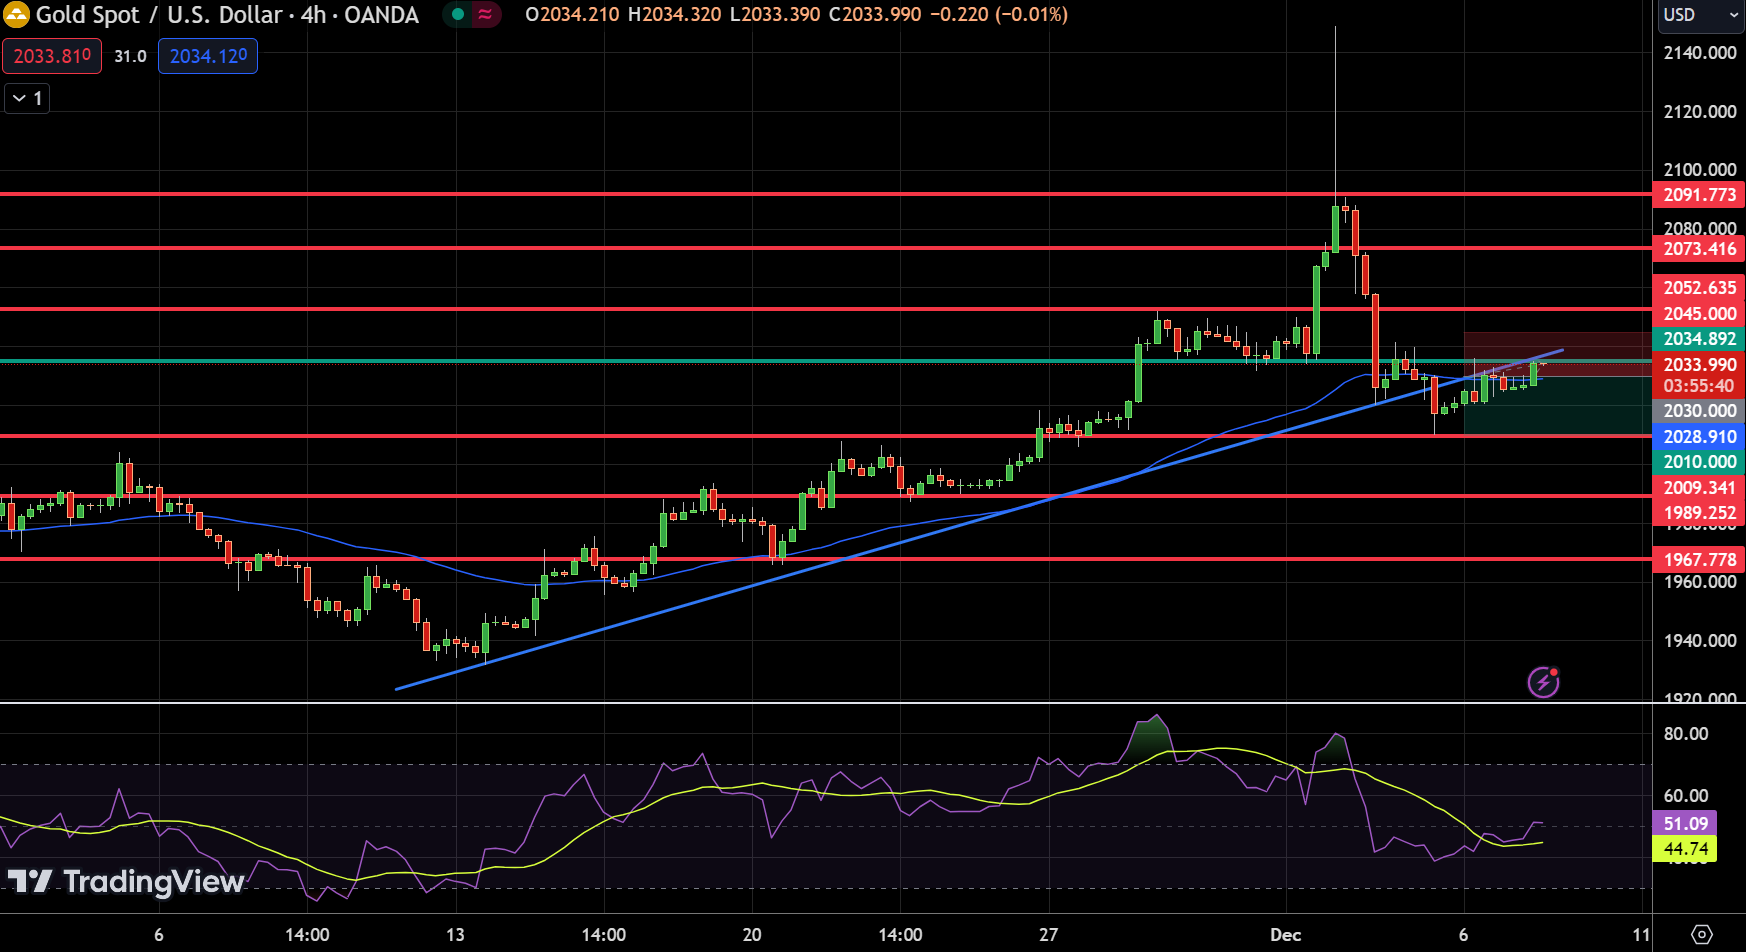Click the blue 2028.910 moving average label
1746x952 pixels.
pyautogui.click(x=1699, y=437)
